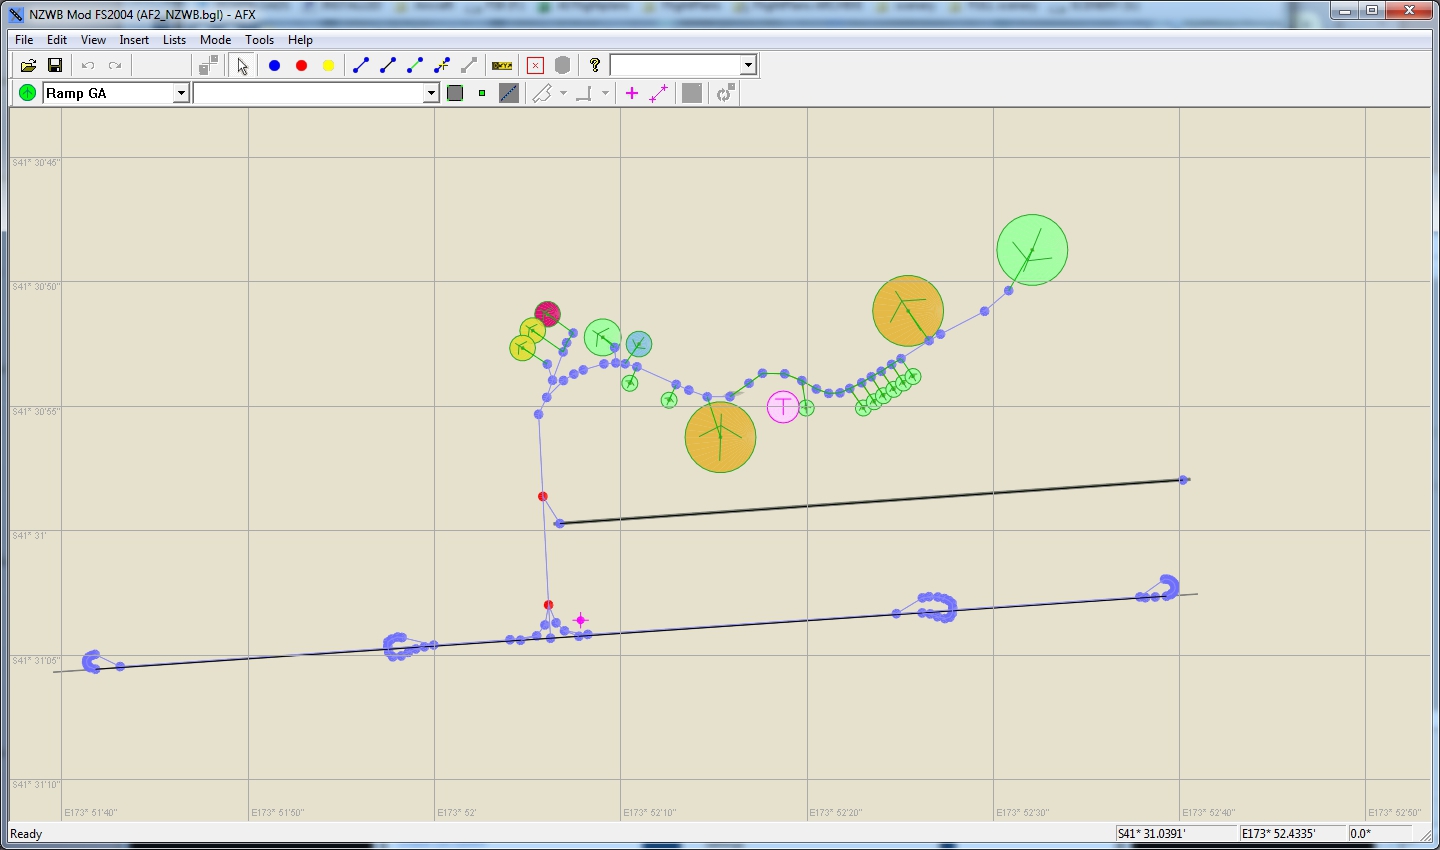
Task: Select the blue node tool
Action: tap(274, 65)
